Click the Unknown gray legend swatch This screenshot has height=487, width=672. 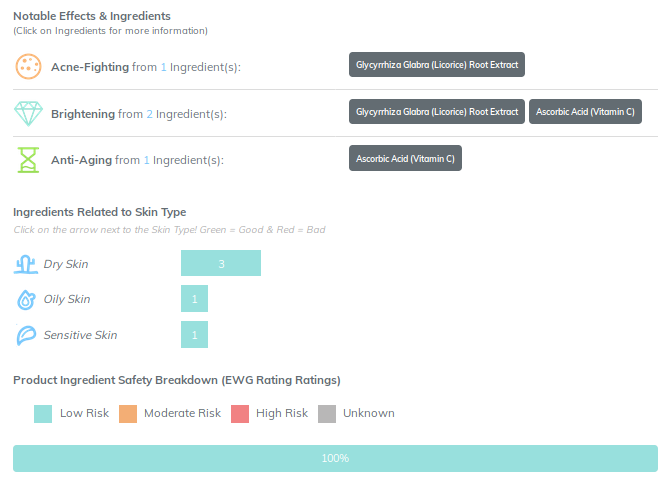point(327,414)
